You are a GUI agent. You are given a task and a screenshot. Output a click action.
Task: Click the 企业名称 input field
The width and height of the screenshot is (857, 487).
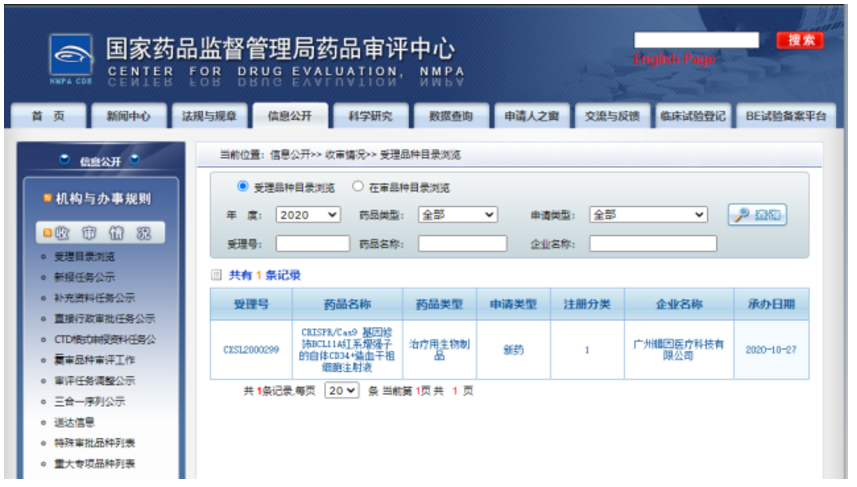652,243
